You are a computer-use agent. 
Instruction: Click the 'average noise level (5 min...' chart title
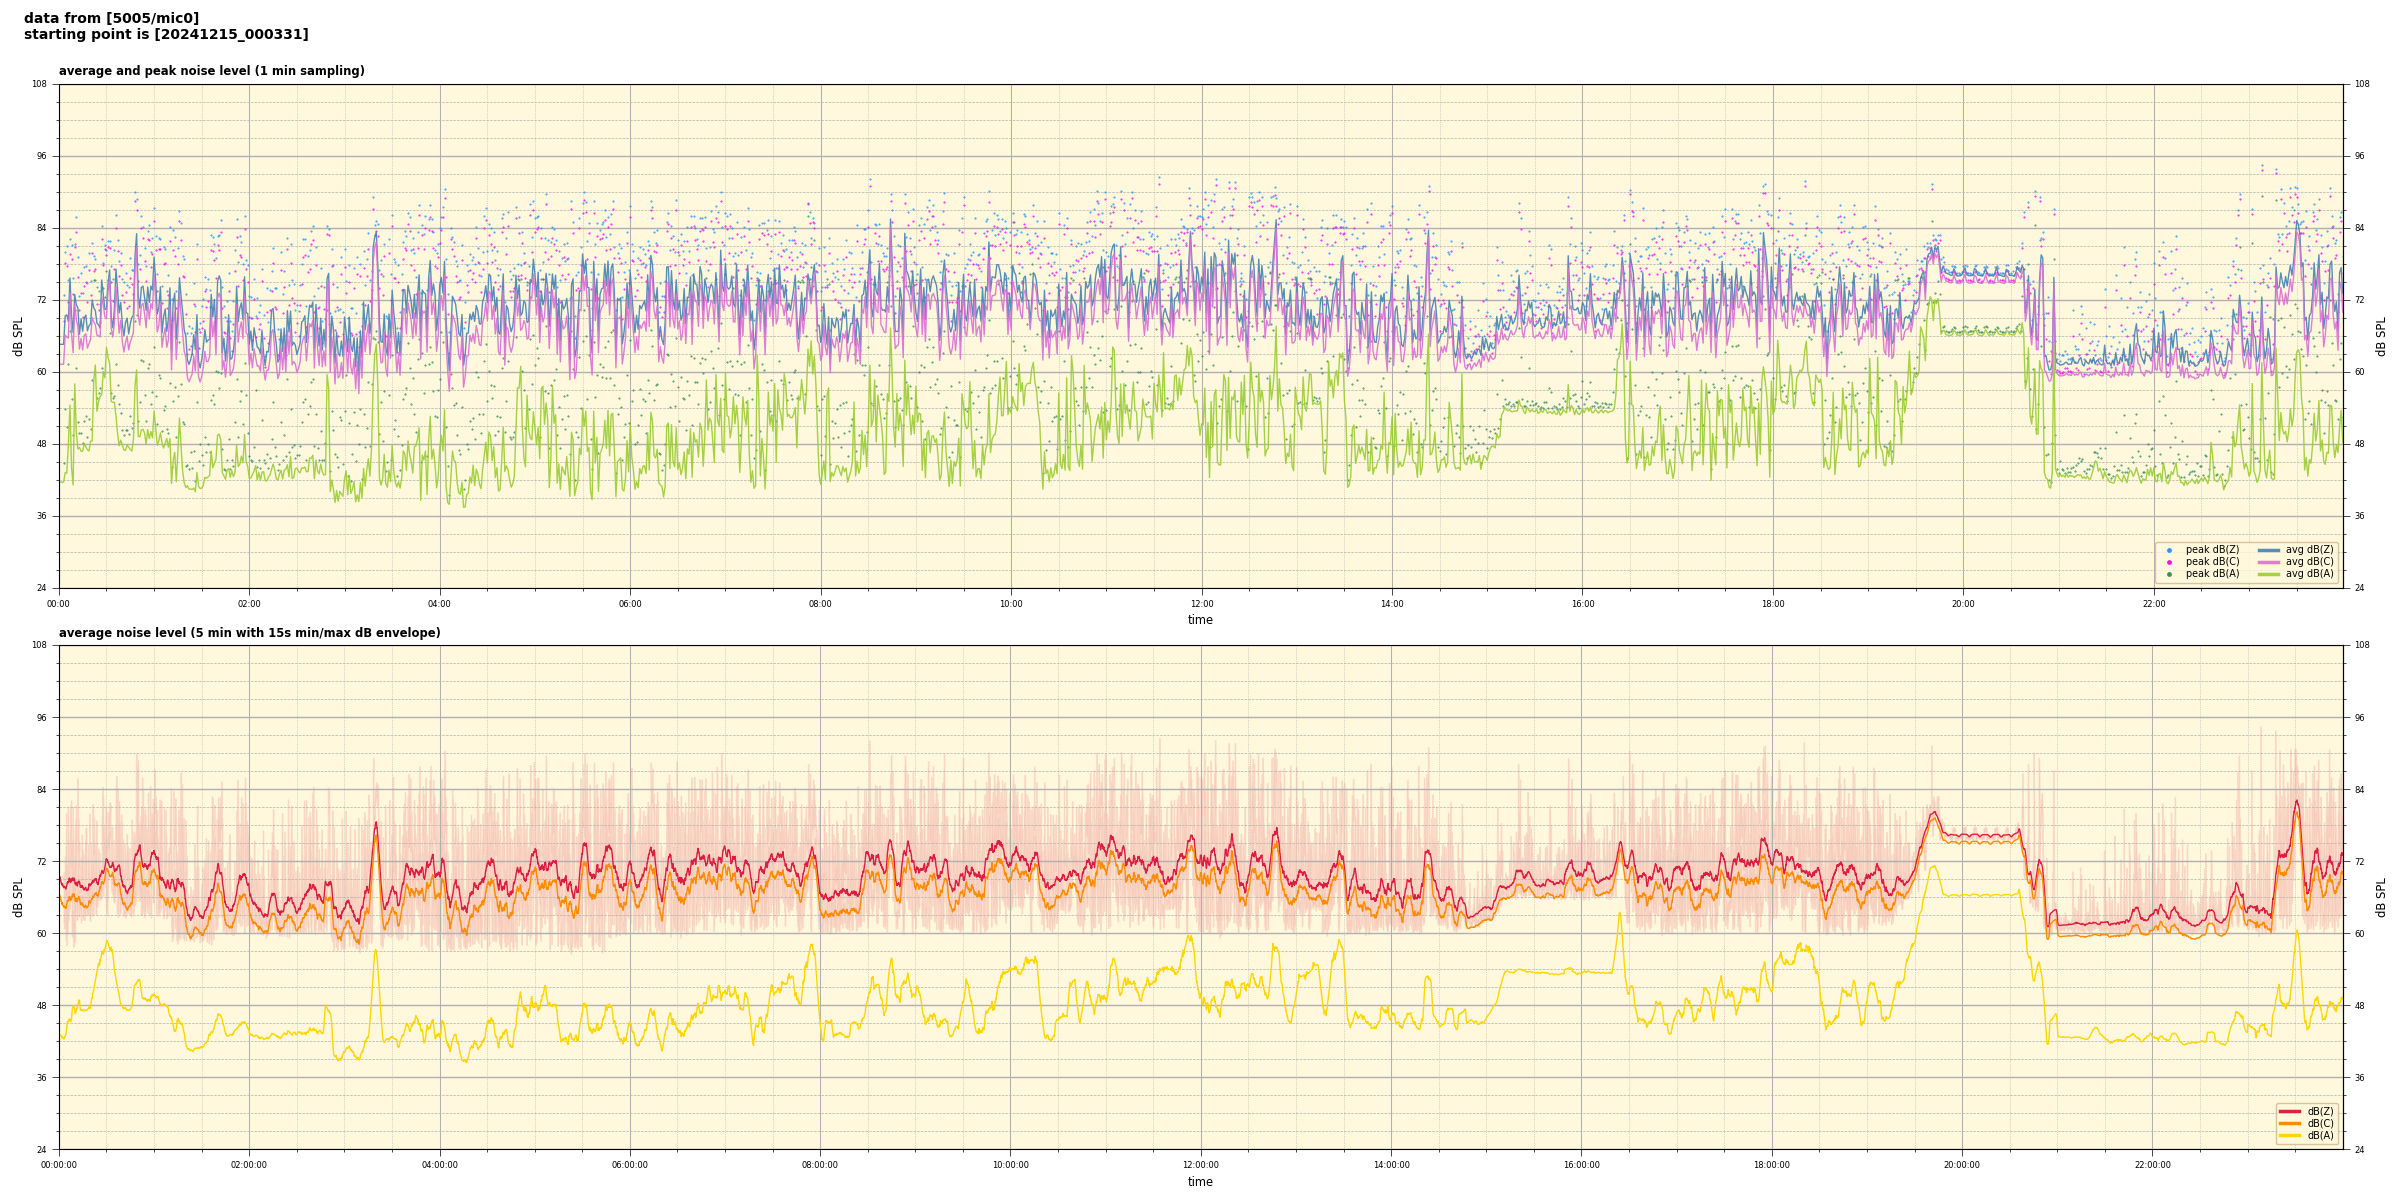click(249, 633)
